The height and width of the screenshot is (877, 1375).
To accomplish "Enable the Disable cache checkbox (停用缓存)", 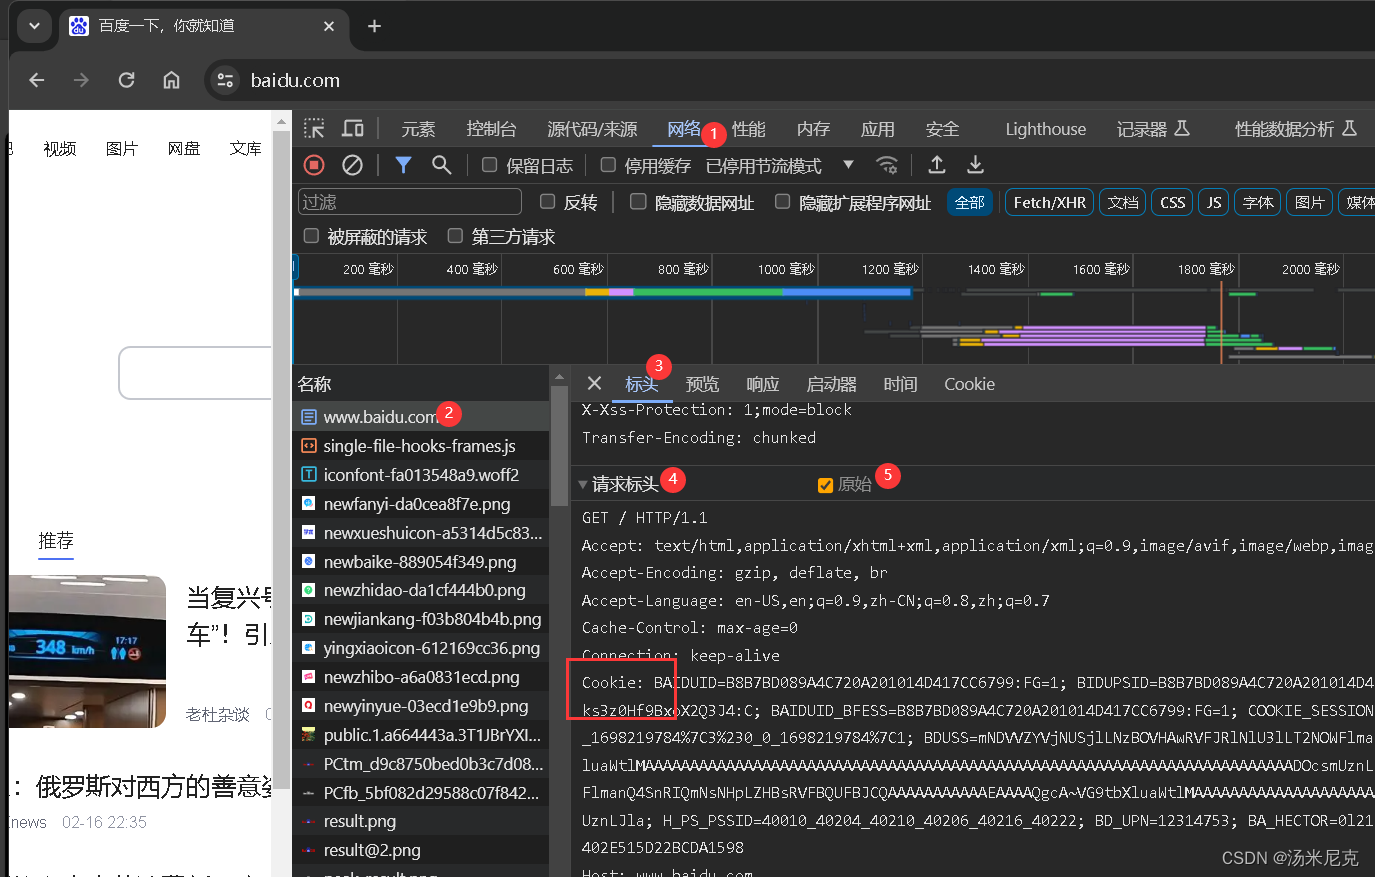I will point(608,165).
